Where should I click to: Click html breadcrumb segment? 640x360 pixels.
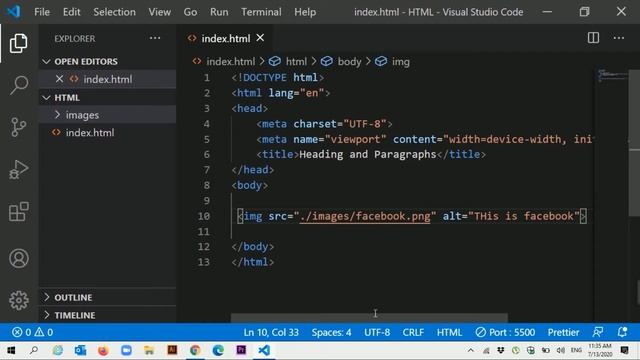[296, 62]
